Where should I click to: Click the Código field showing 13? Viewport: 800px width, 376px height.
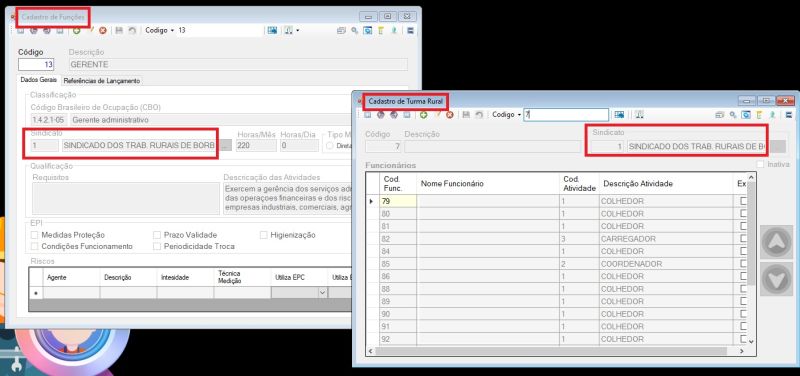click(36, 65)
